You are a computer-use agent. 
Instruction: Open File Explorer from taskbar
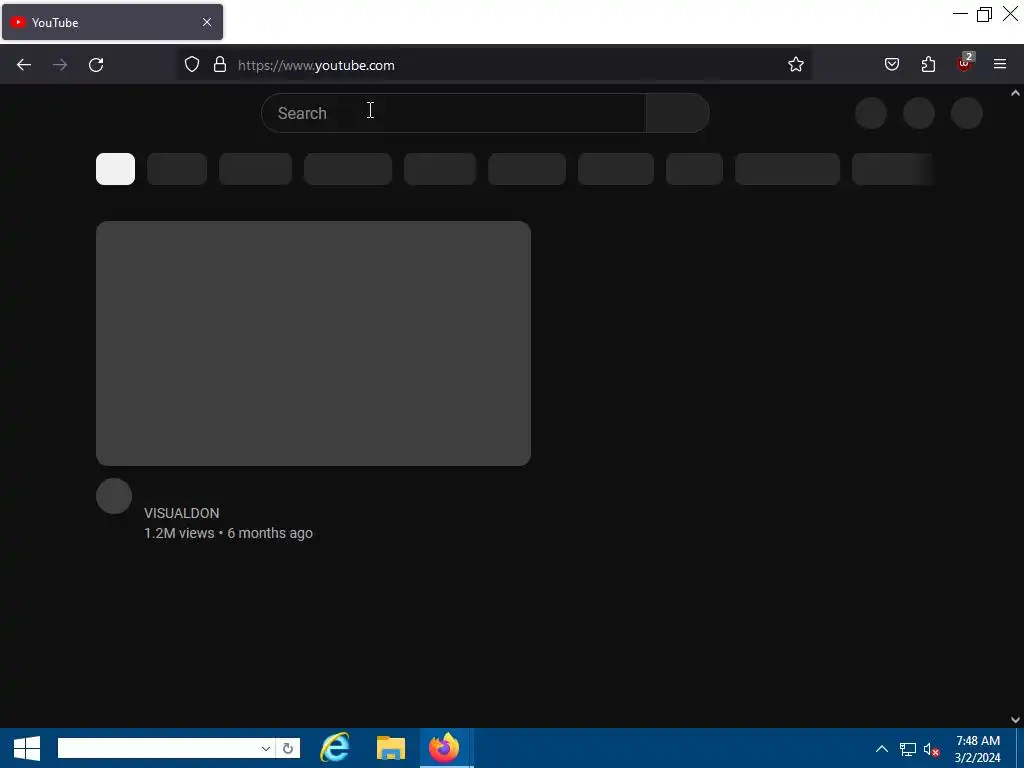391,748
